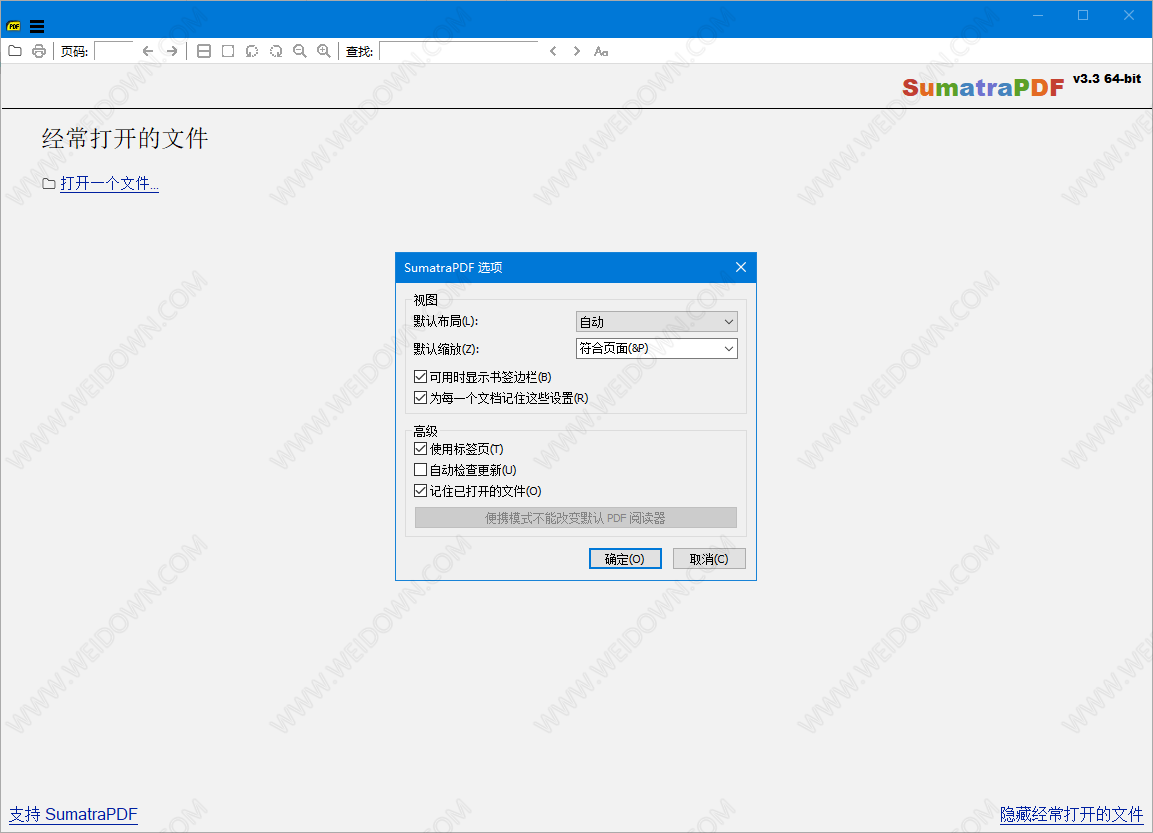Click the 经常打开的文件 heading
The image size is (1153, 833).
pos(125,138)
